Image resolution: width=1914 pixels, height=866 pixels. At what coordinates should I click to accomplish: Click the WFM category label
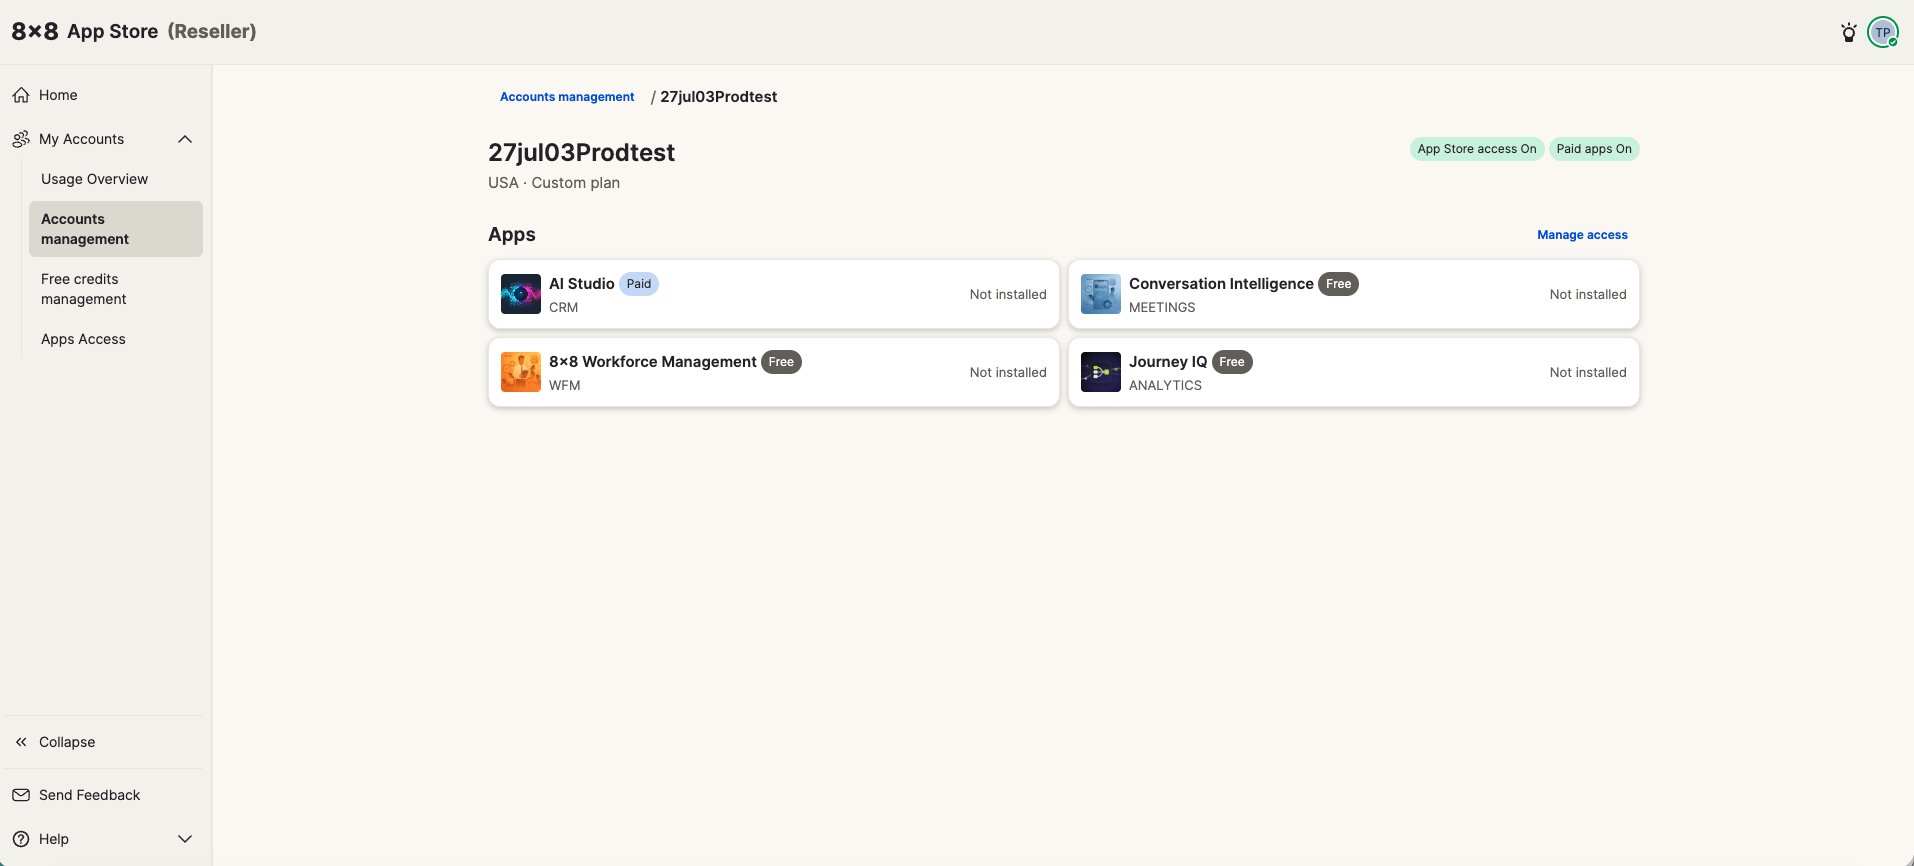(564, 385)
